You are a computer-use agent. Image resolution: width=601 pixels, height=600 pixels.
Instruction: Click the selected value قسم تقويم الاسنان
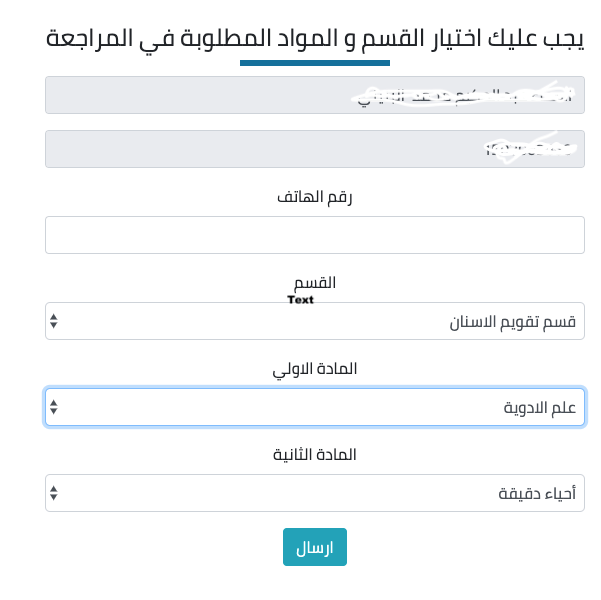click(x=512, y=322)
